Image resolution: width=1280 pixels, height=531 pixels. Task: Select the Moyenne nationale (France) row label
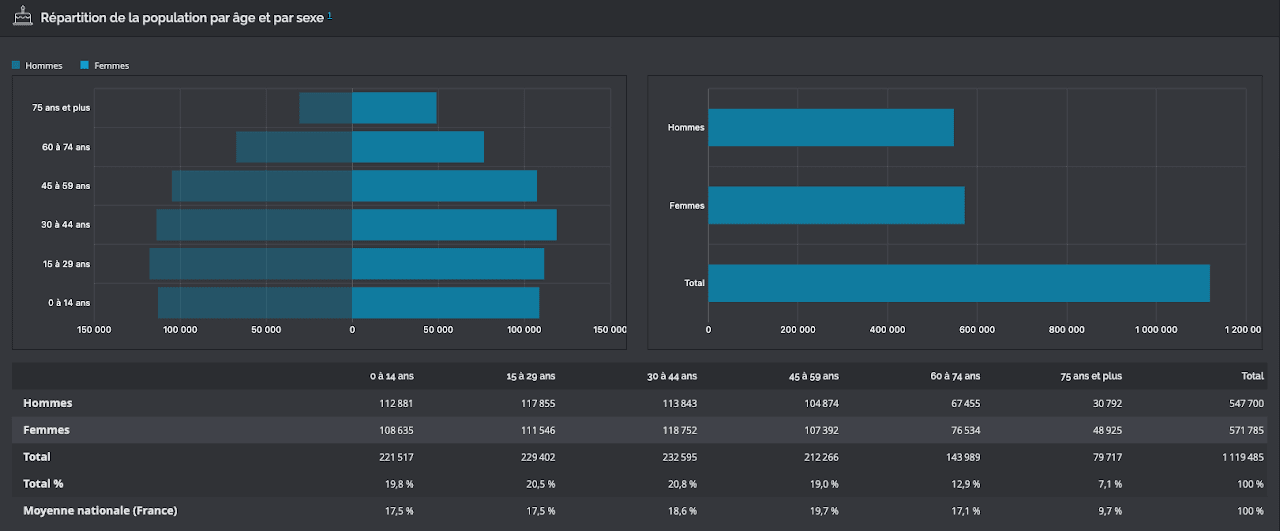point(100,511)
